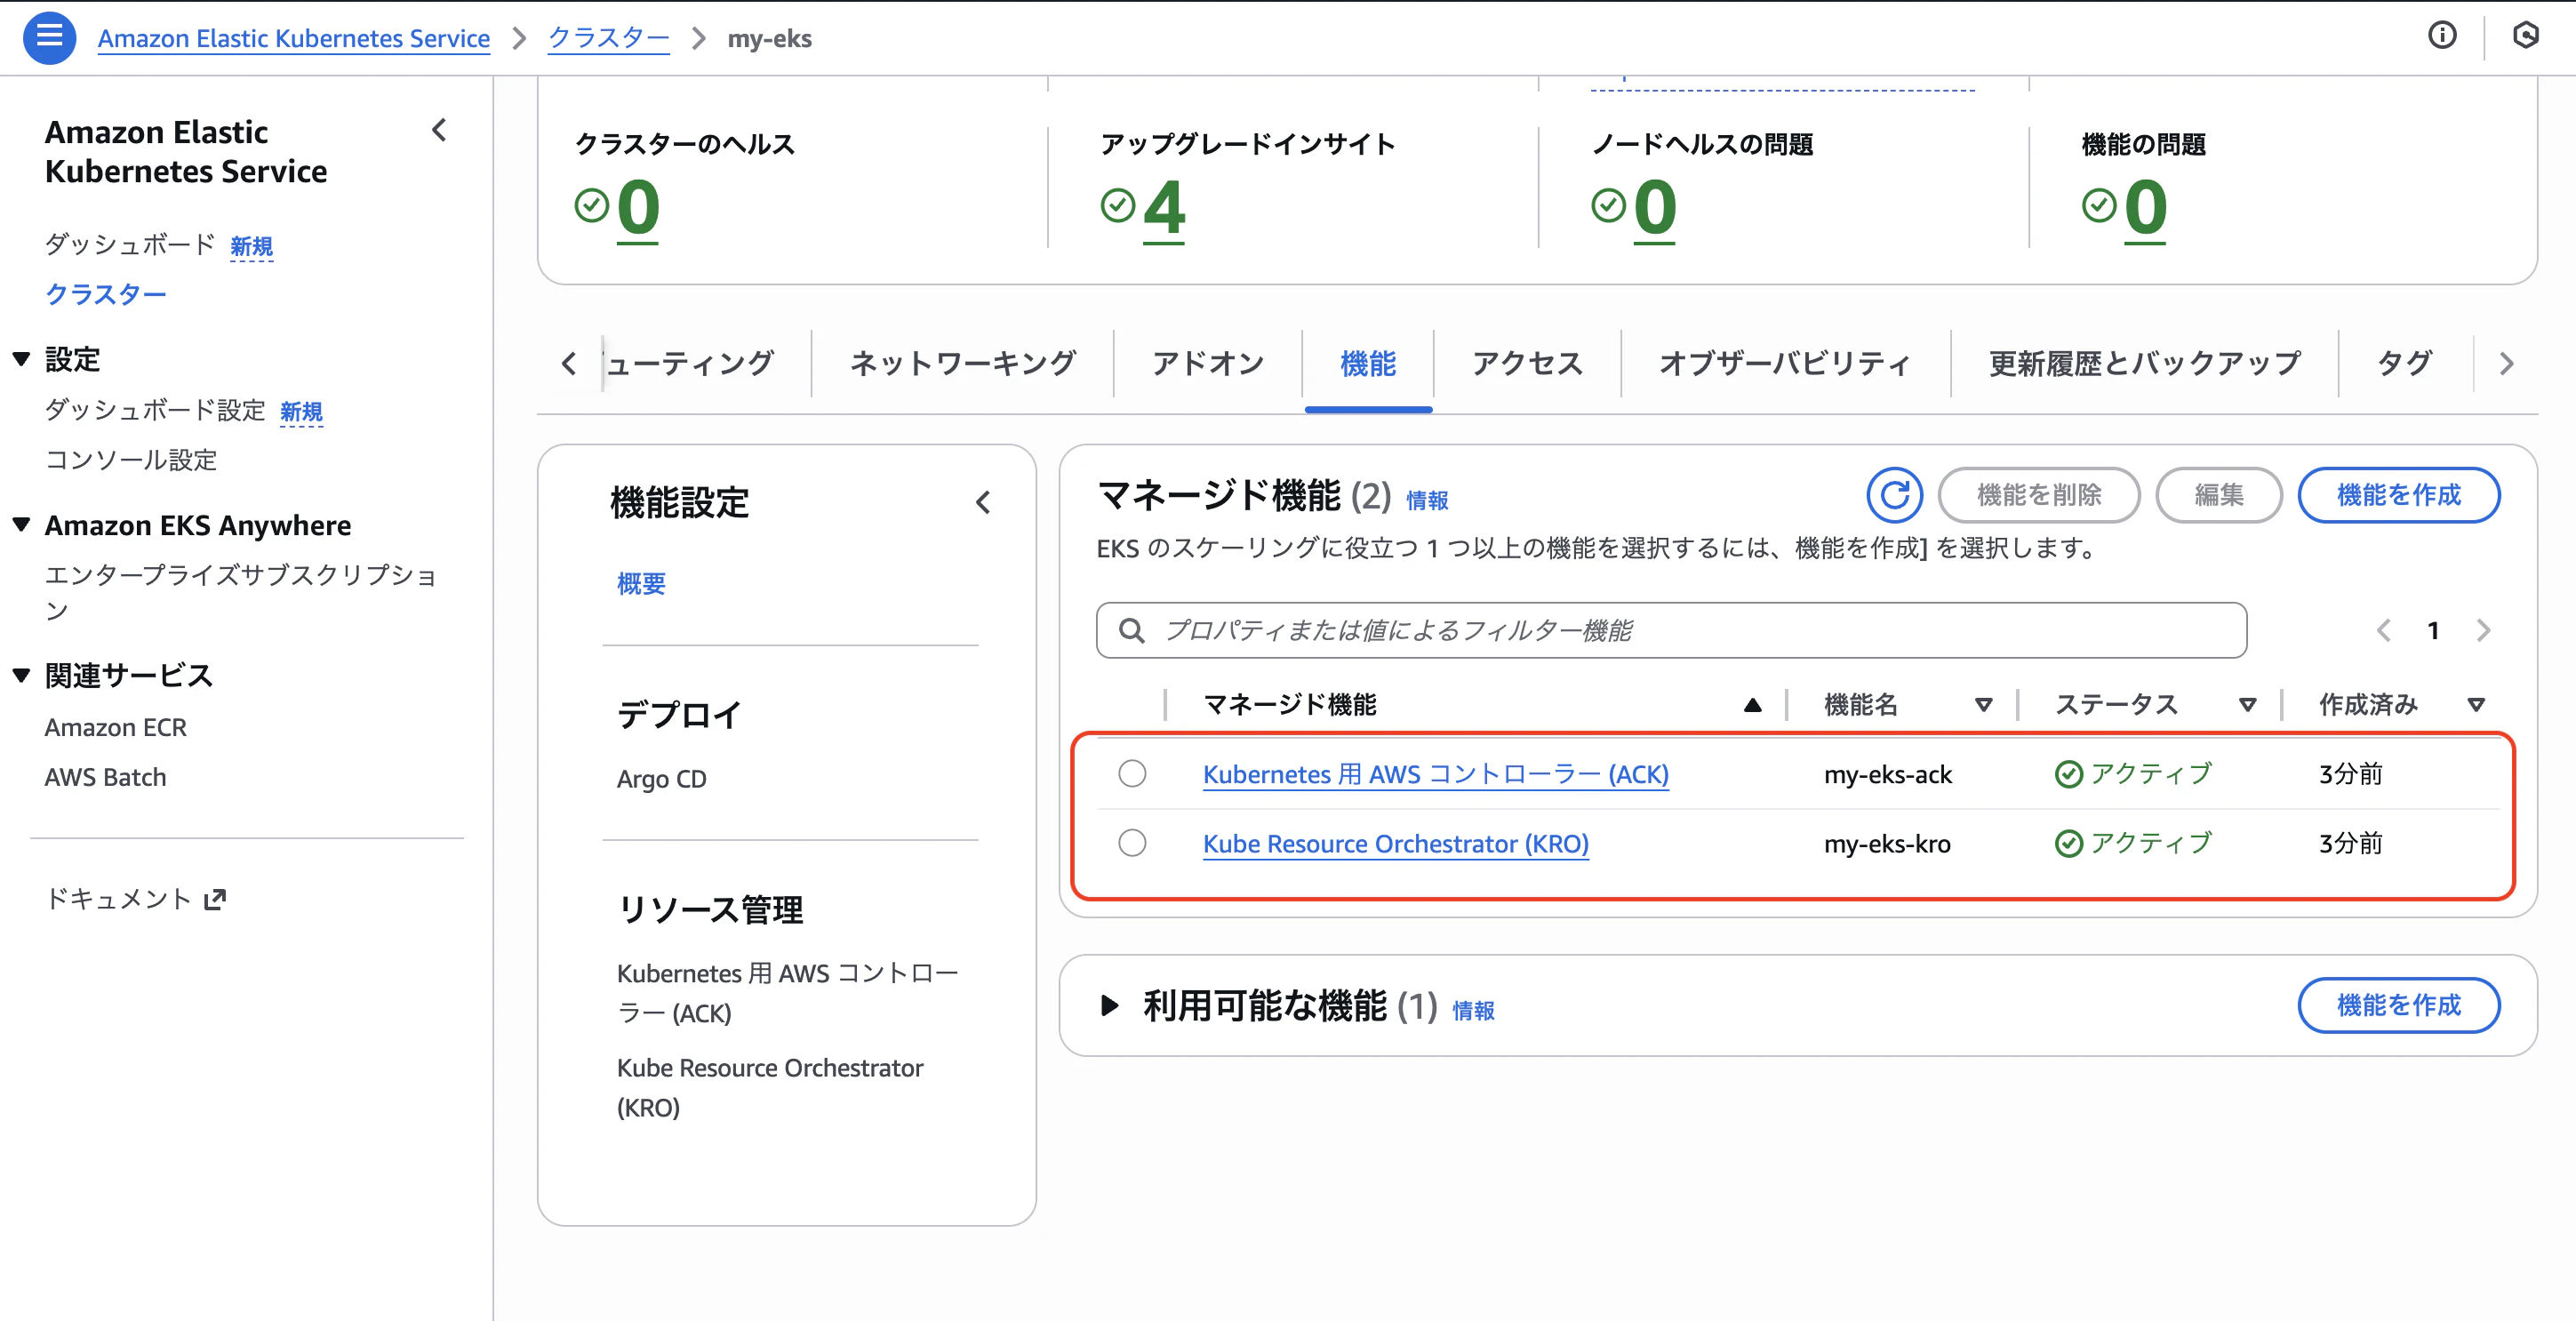Open the ステータス column filter dropdown
The width and height of the screenshot is (2576, 1321).
click(x=2249, y=704)
